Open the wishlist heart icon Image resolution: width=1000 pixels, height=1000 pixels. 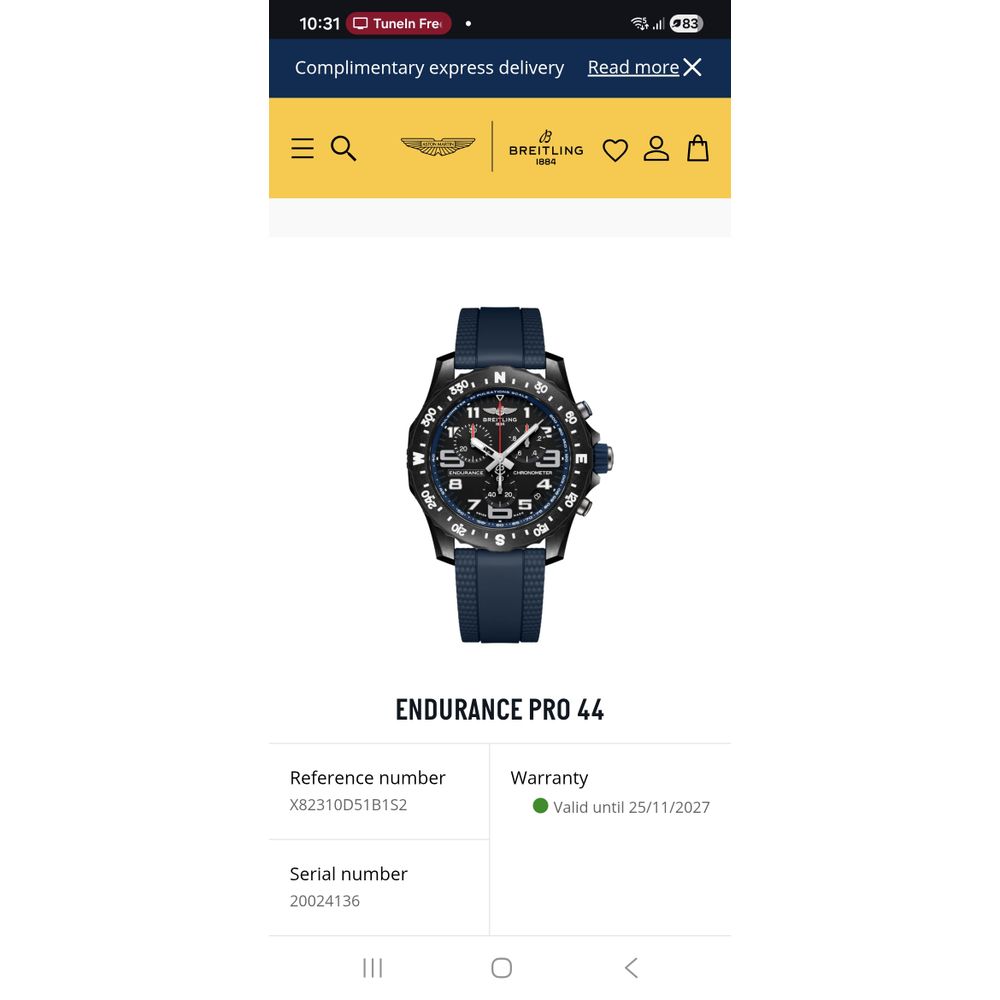615,150
